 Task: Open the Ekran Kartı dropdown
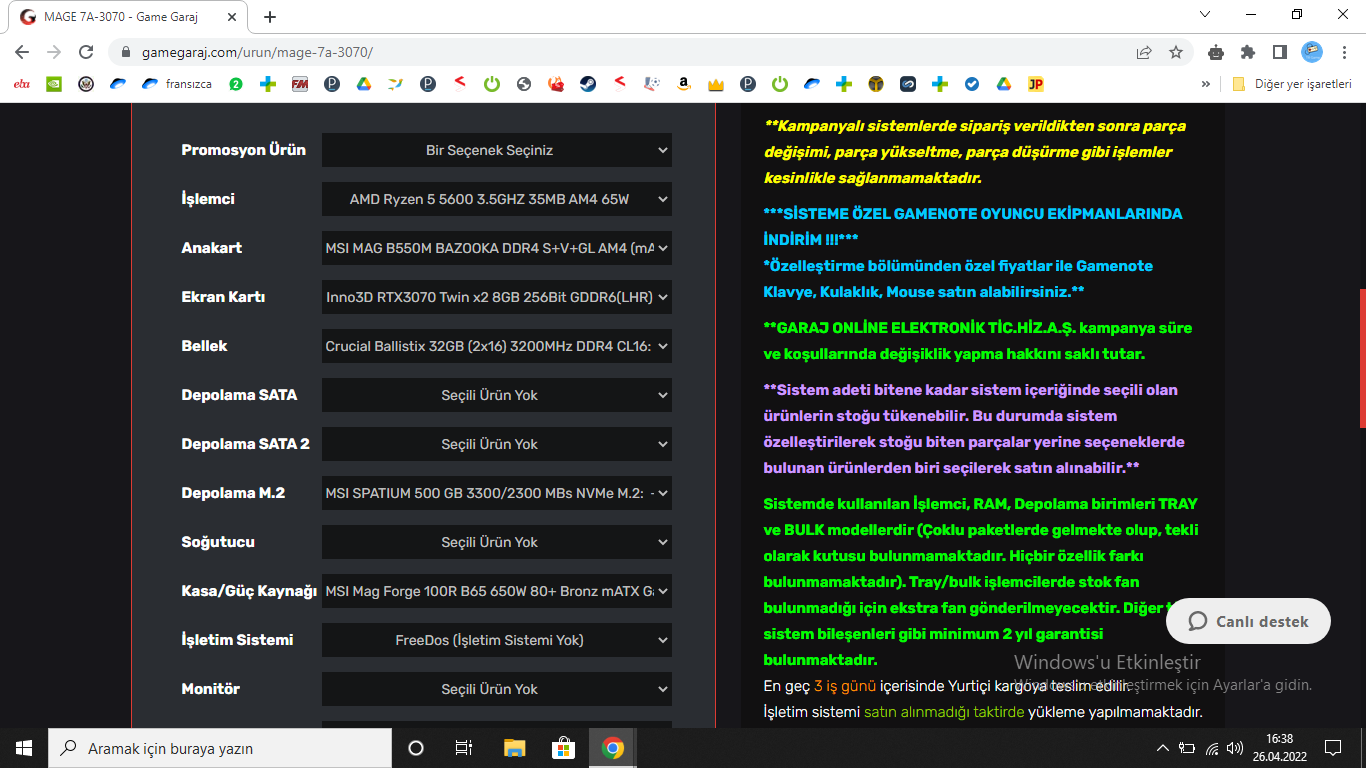[x=497, y=297]
